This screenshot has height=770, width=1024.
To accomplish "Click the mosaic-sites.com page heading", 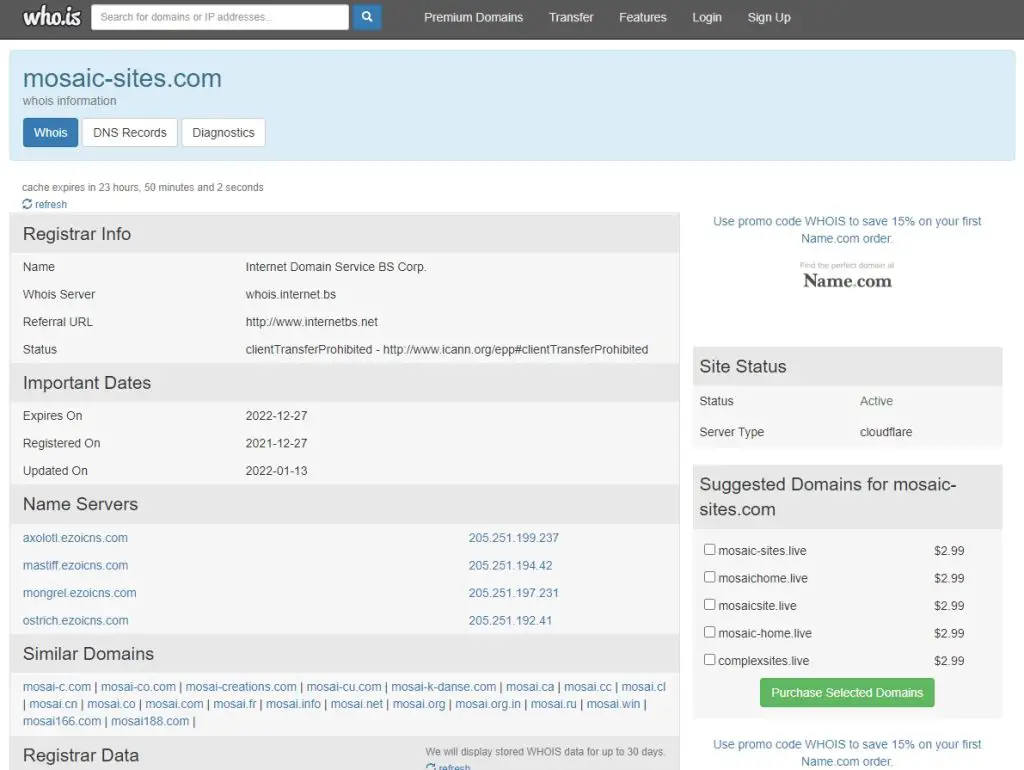I will coord(122,78).
